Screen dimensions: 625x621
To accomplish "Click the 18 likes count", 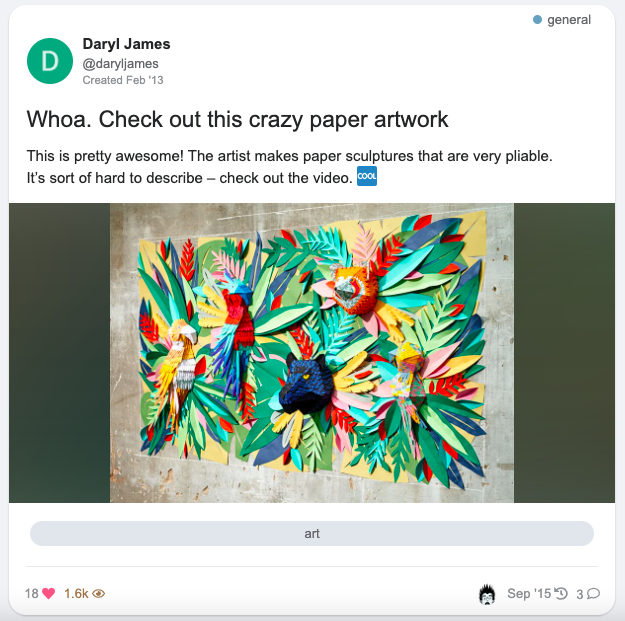I will pyautogui.click(x=31, y=593).
